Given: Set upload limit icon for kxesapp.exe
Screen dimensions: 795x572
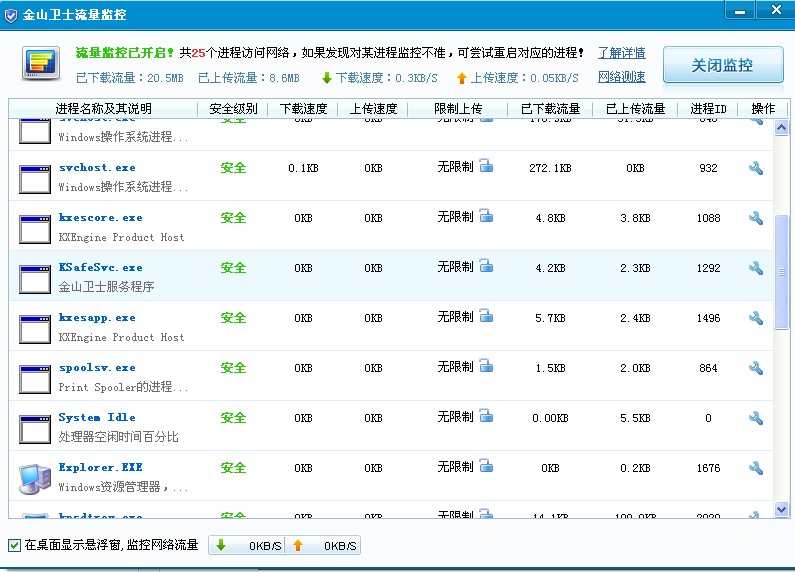Looking at the screenshot, I should click(x=486, y=316).
